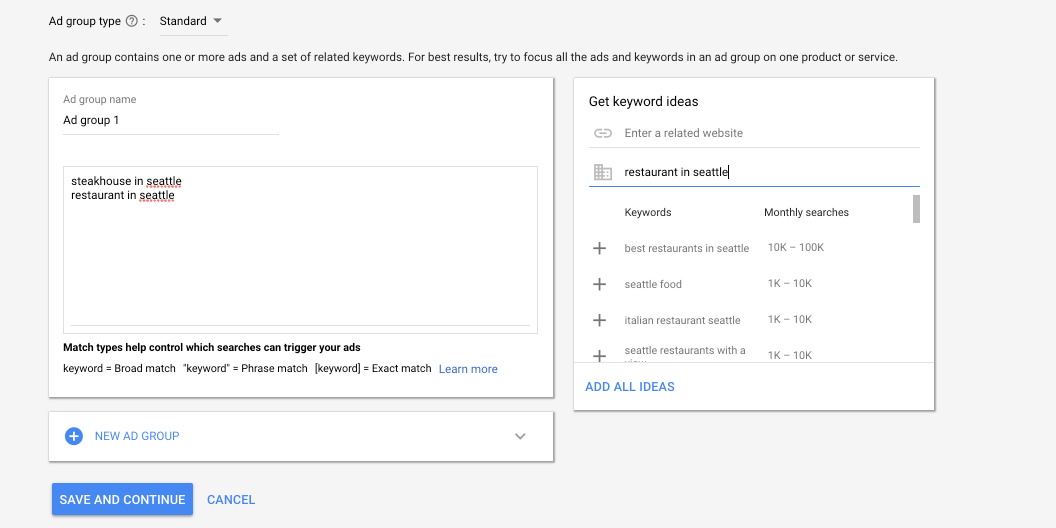Click the 'Enter a related website' field

pyautogui.click(x=770, y=133)
